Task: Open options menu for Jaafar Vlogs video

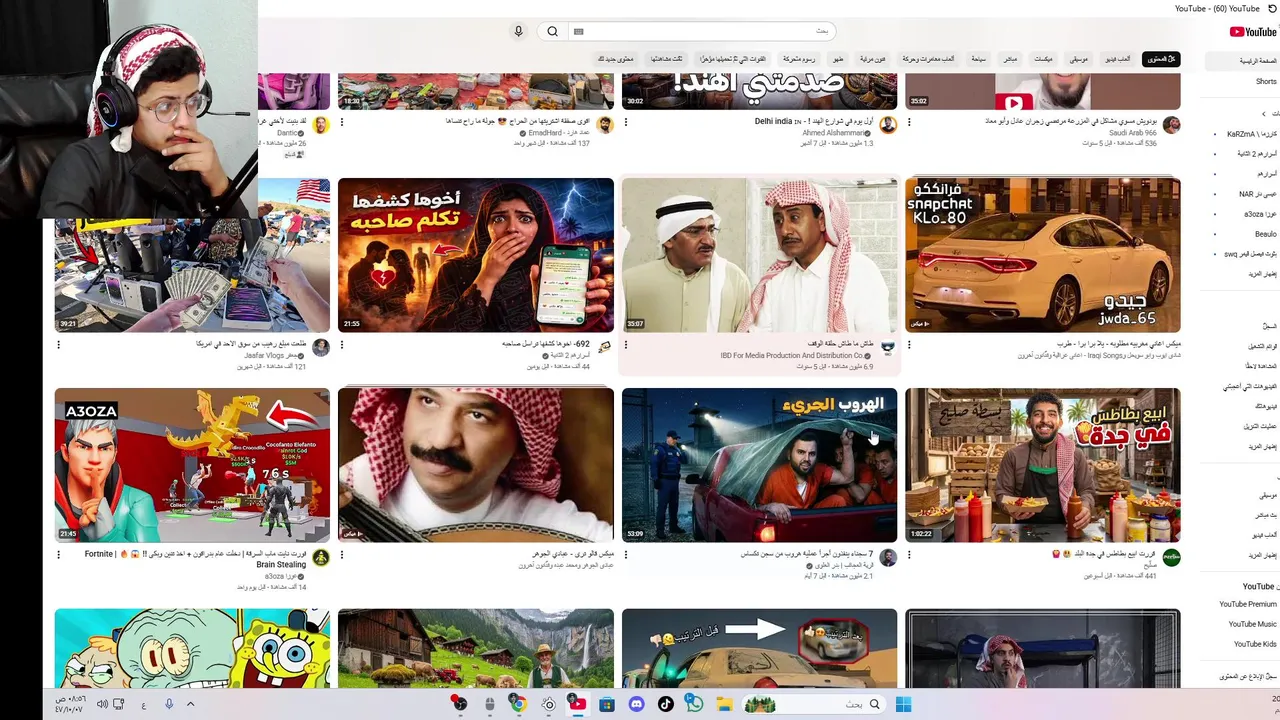Action: pyautogui.click(x=58, y=345)
